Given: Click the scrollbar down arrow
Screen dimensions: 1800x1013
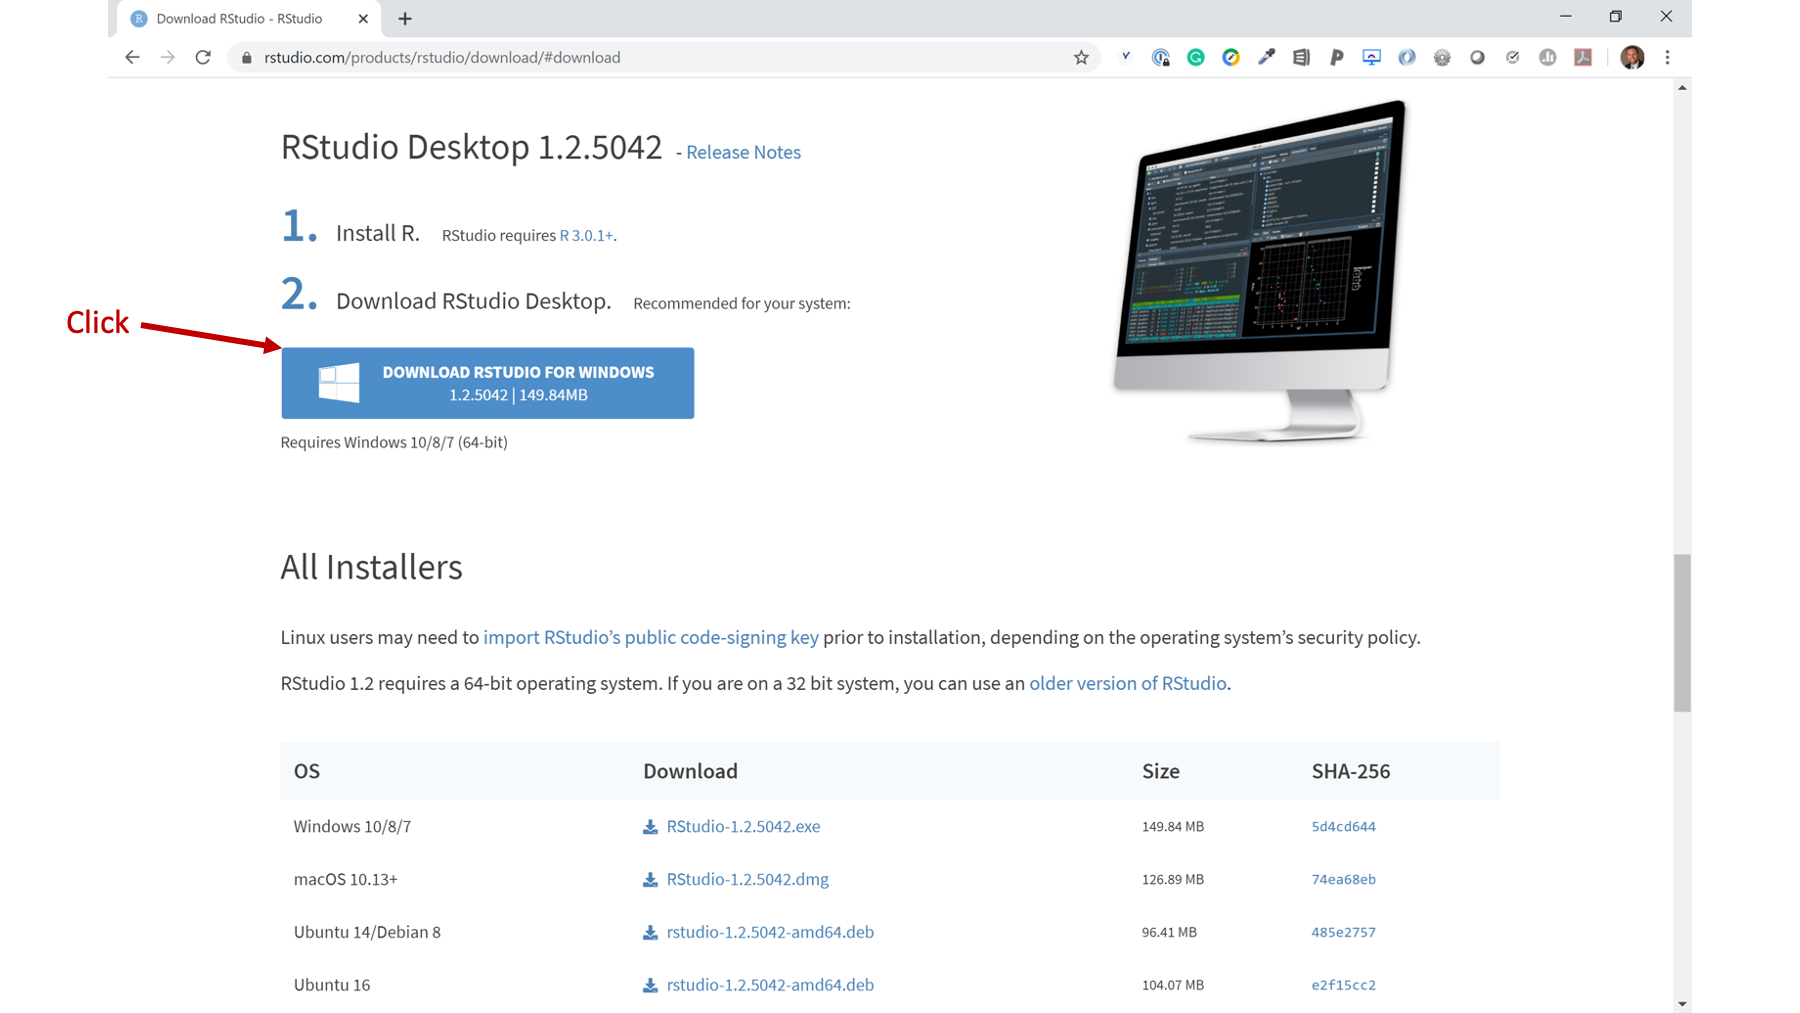Looking at the screenshot, I should tap(1682, 1004).
